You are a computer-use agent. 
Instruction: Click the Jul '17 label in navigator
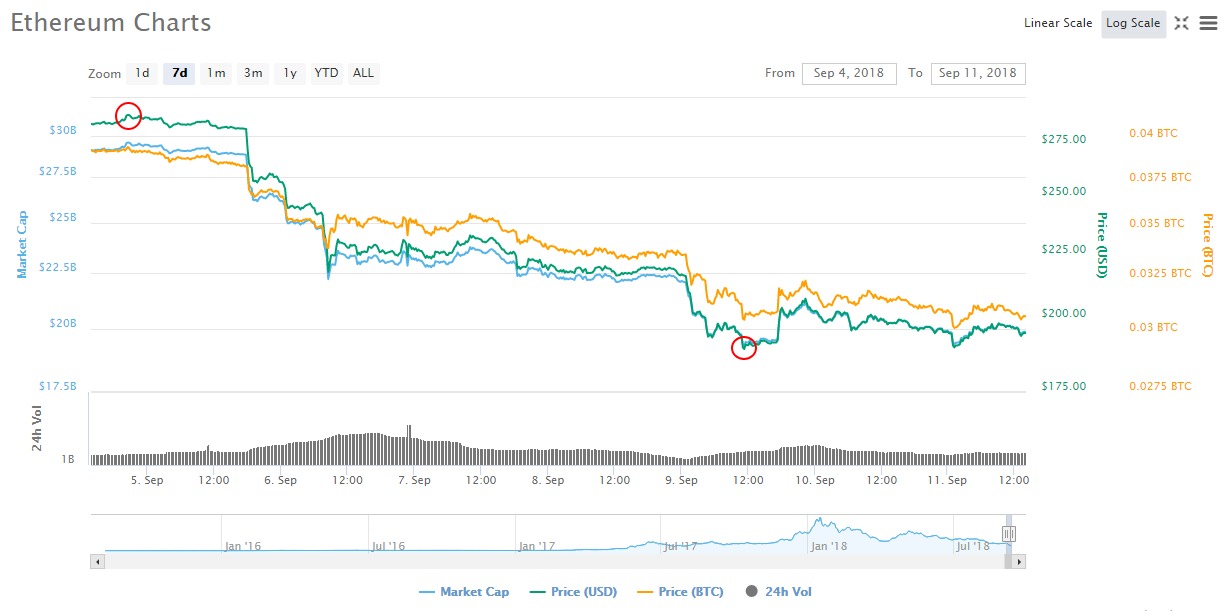pos(682,546)
